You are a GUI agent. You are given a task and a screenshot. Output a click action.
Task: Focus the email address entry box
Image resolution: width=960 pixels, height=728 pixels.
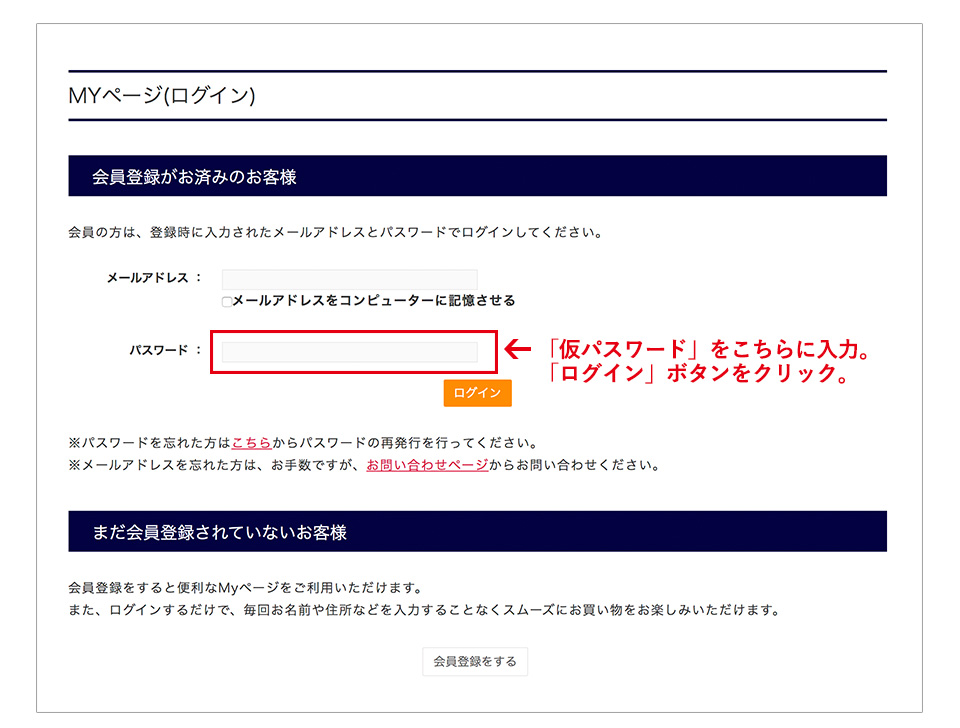point(349,279)
